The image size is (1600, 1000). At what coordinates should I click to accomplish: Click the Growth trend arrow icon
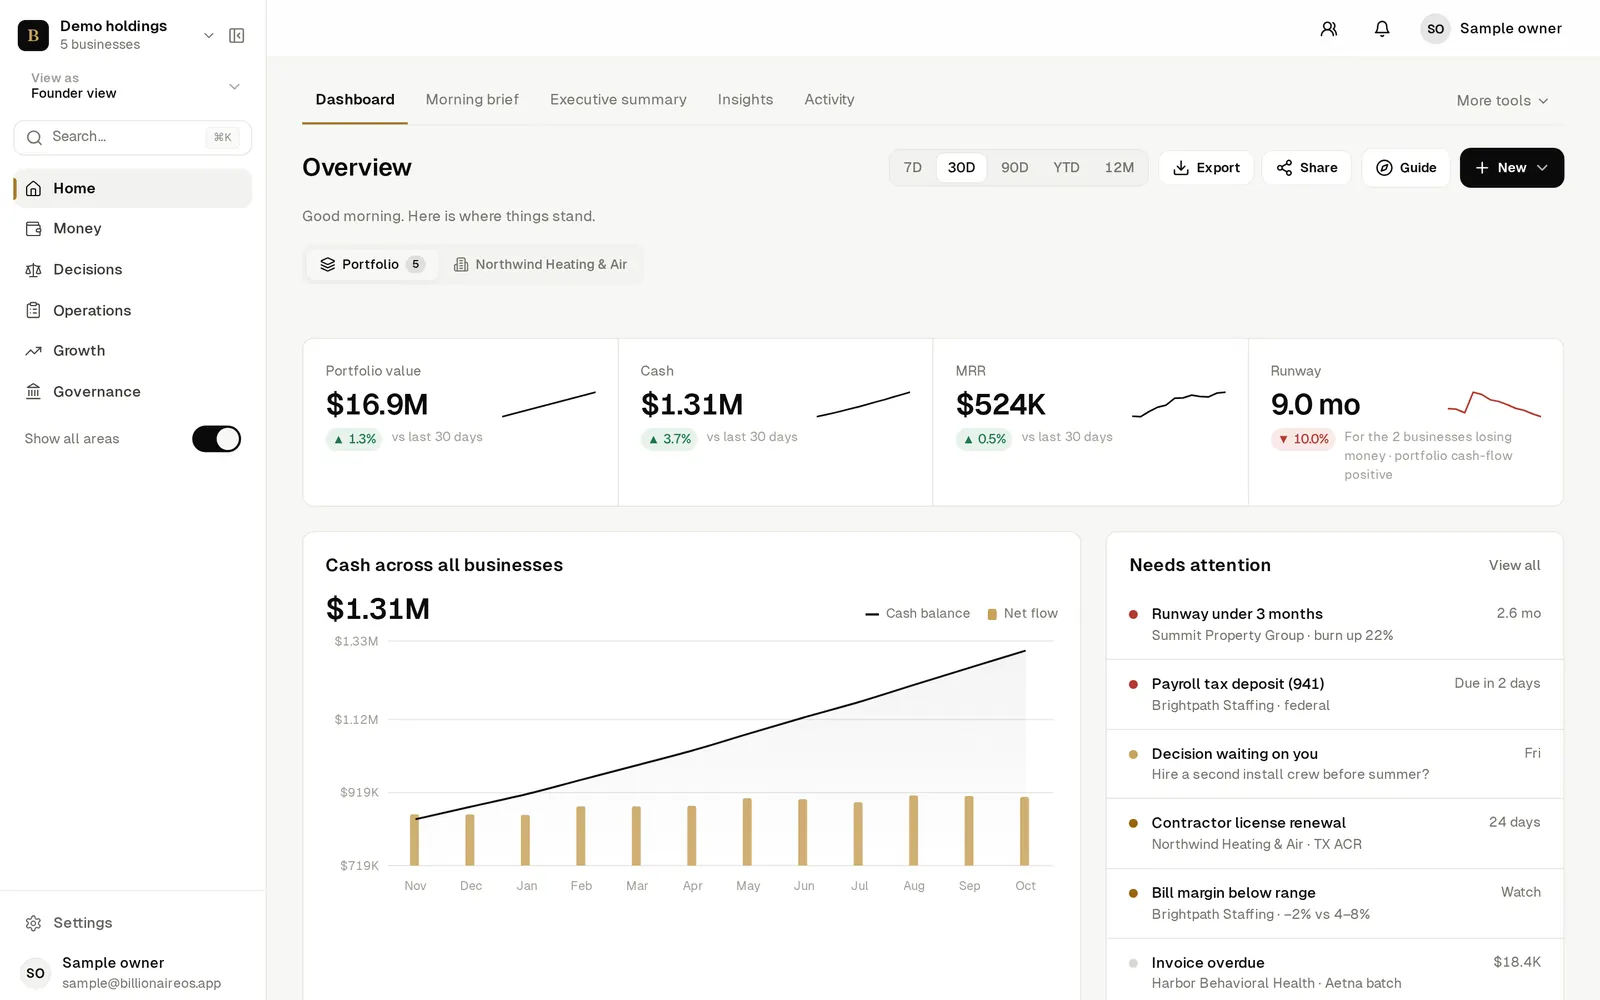[33, 351]
